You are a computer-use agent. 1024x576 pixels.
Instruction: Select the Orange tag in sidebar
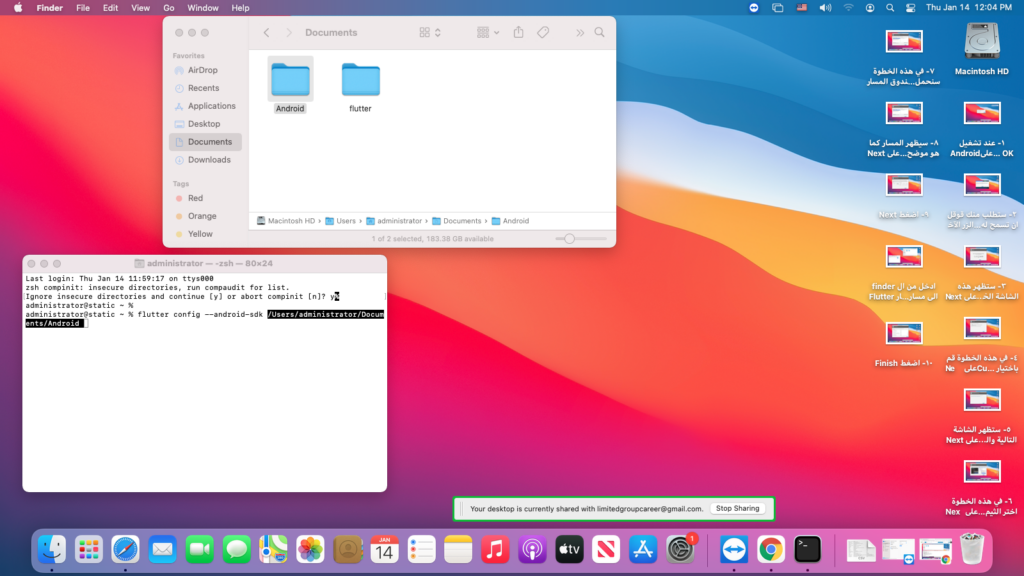point(202,216)
